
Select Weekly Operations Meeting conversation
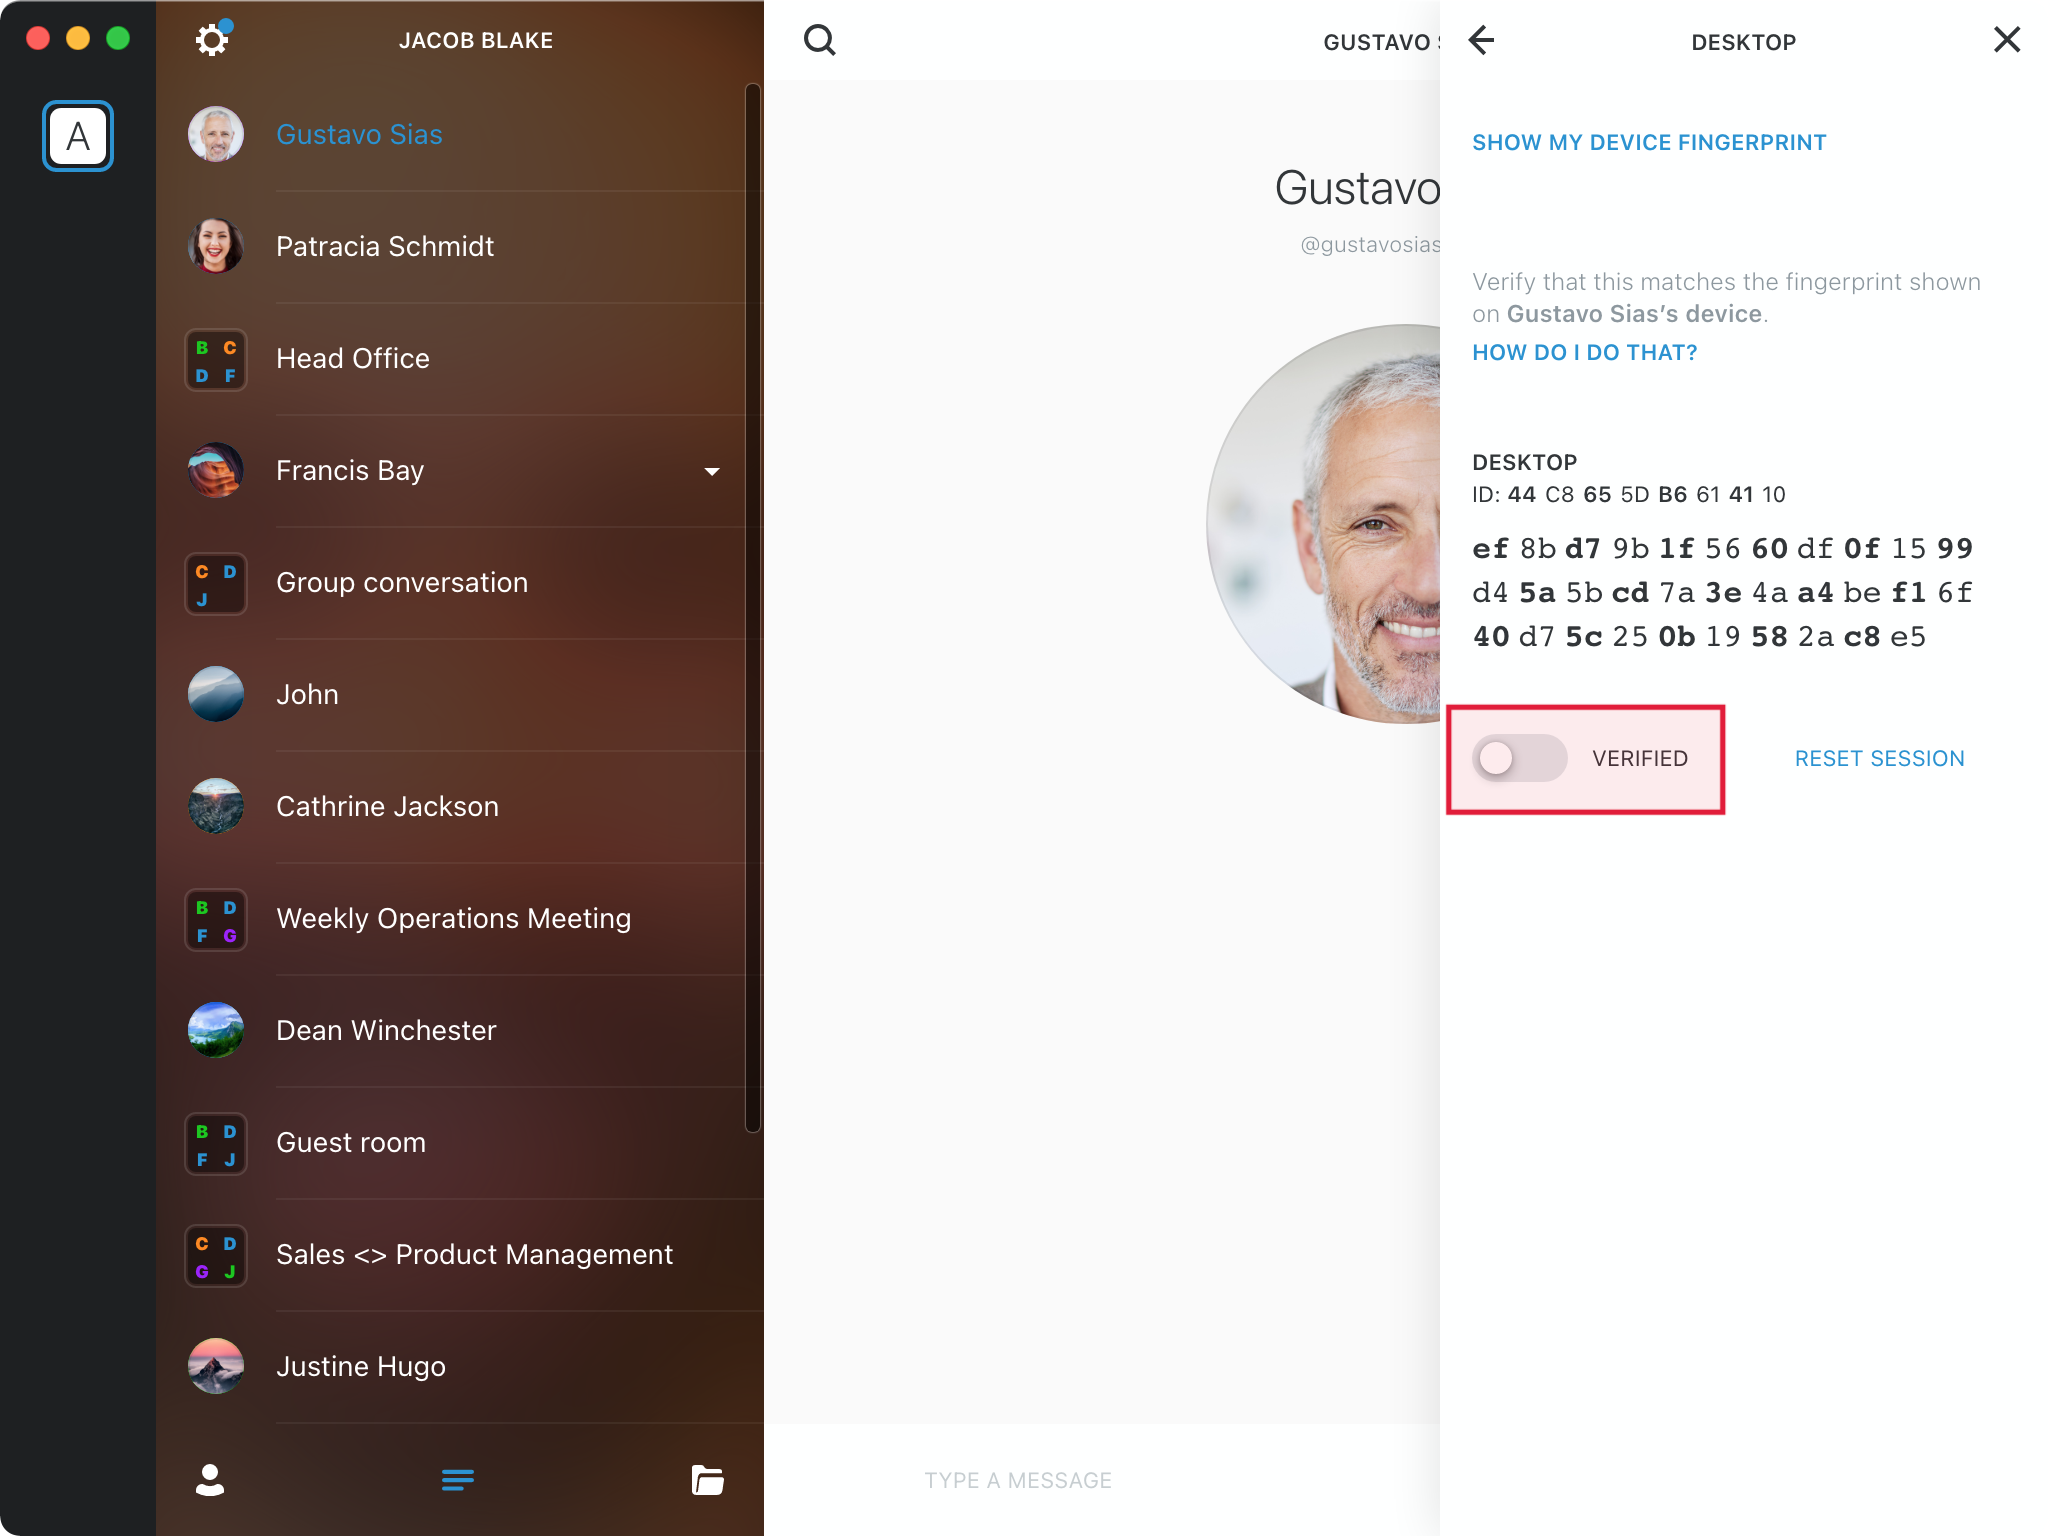pyautogui.click(x=453, y=919)
